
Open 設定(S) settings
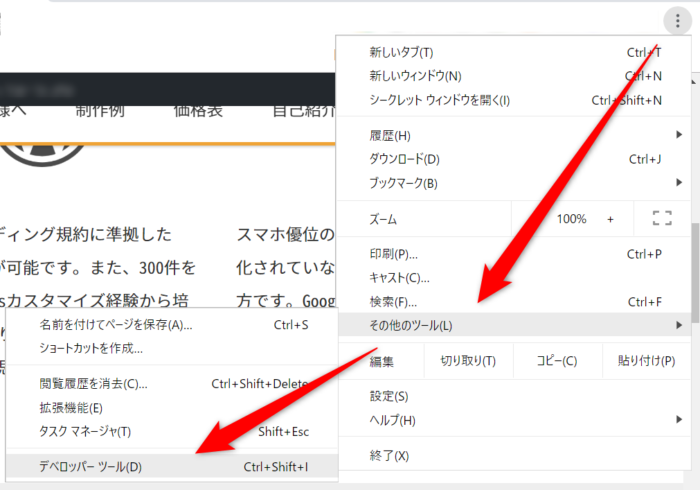pyautogui.click(x=388, y=397)
